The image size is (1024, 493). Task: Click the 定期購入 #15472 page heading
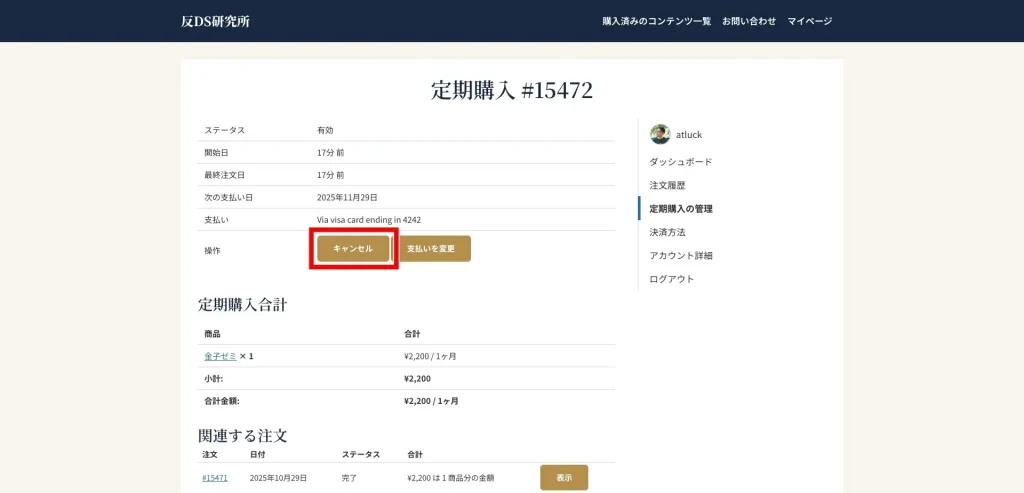(511, 91)
